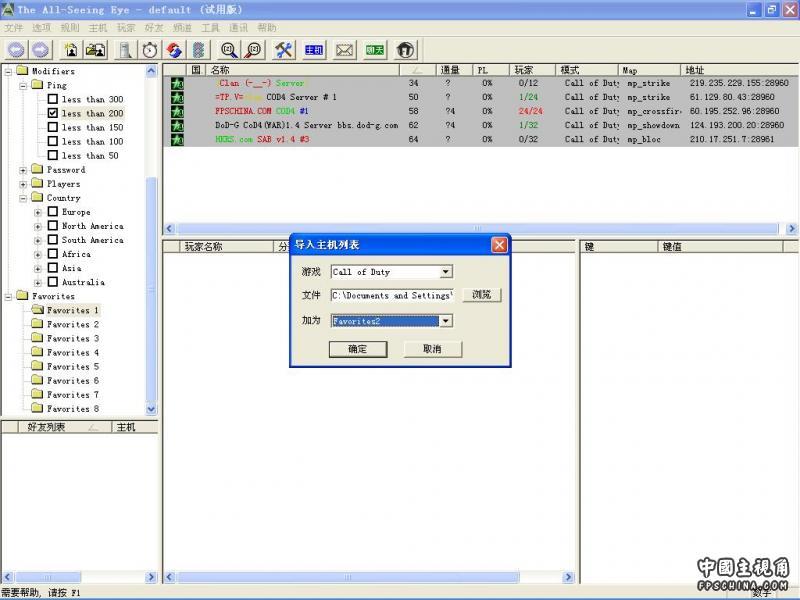Click the server list horizontal scrollbar thumb

click(478, 229)
